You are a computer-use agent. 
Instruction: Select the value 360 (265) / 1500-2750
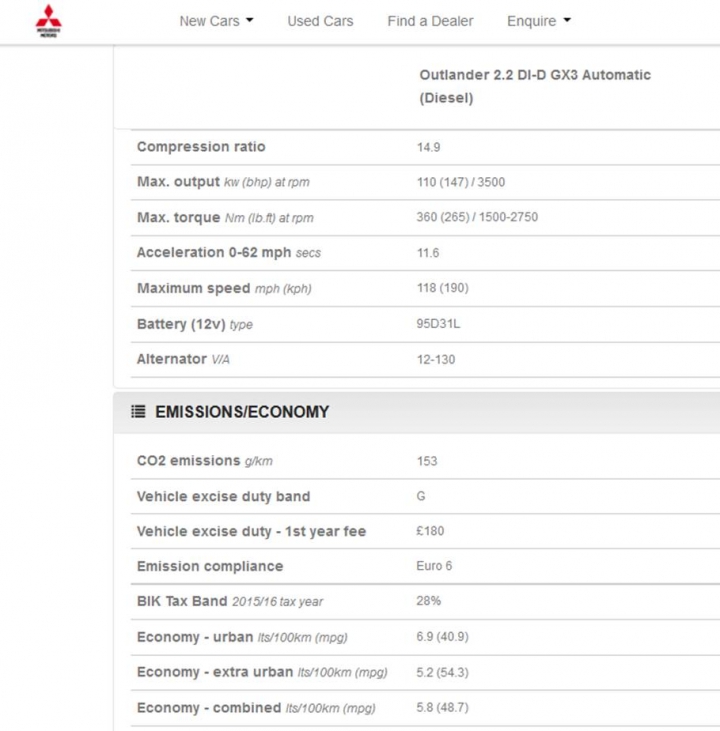point(477,217)
